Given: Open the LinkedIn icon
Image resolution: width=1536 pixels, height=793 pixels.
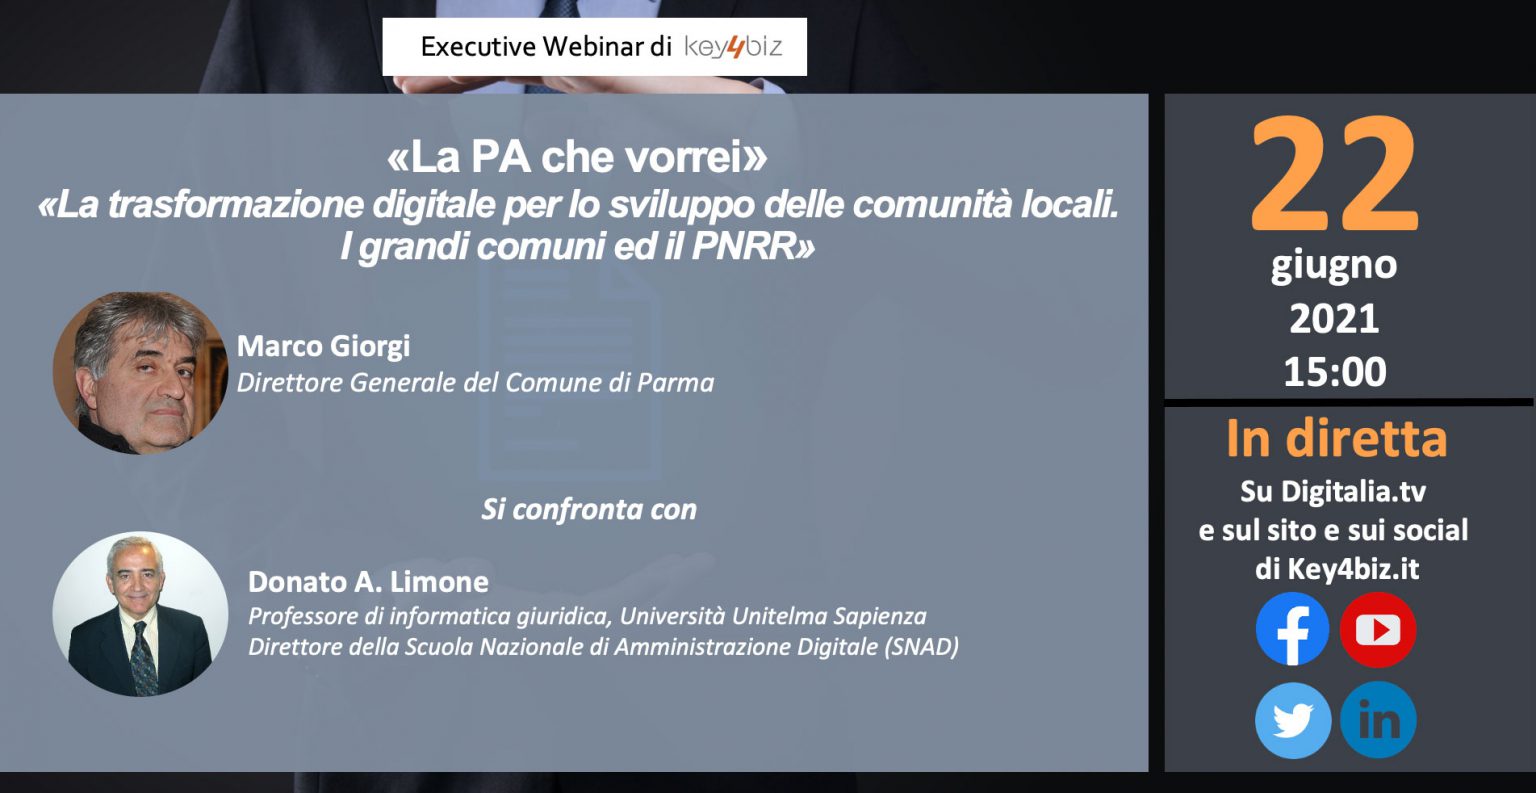Looking at the screenshot, I should pyautogui.click(x=1378, y=720).
